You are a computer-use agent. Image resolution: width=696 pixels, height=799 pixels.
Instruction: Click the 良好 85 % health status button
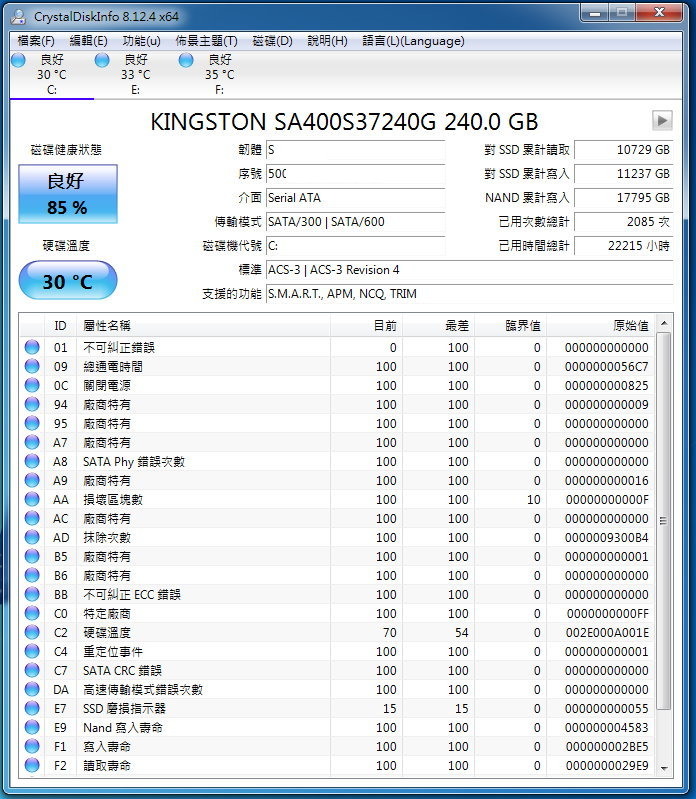(68, 194)
